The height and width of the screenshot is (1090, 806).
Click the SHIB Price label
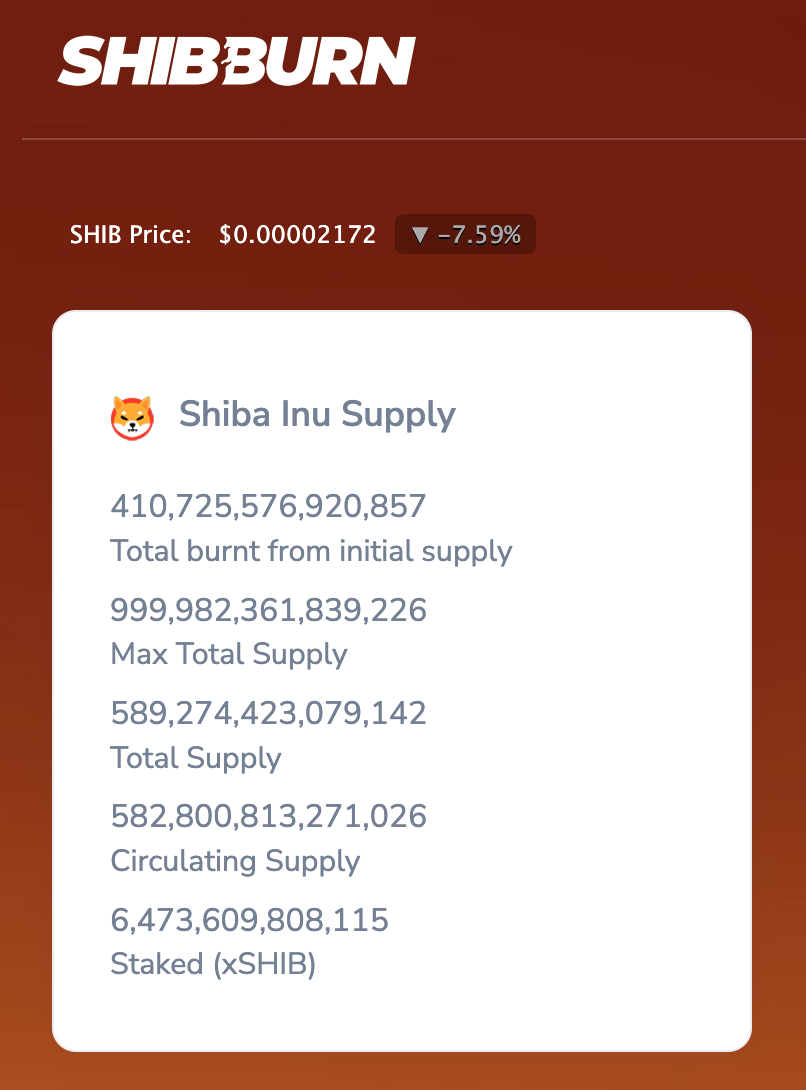coord(130,235)
